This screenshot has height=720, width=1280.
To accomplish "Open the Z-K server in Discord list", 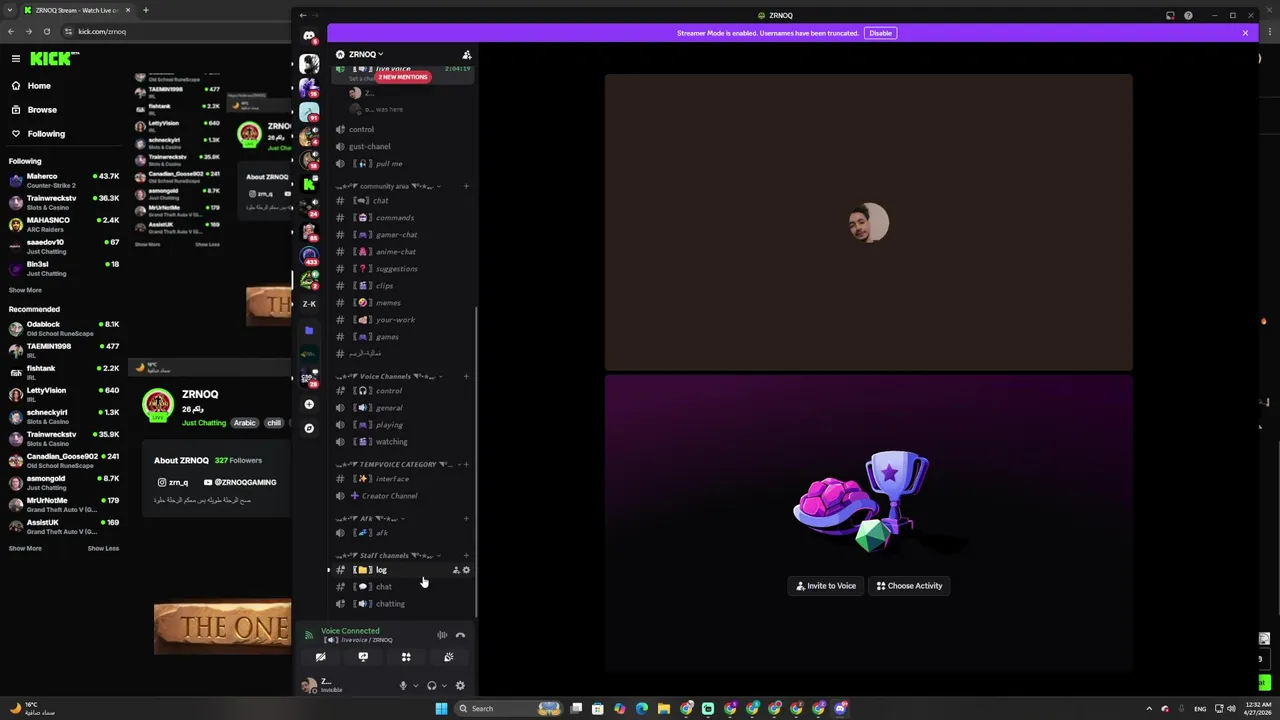I will [x=309, y=304].
